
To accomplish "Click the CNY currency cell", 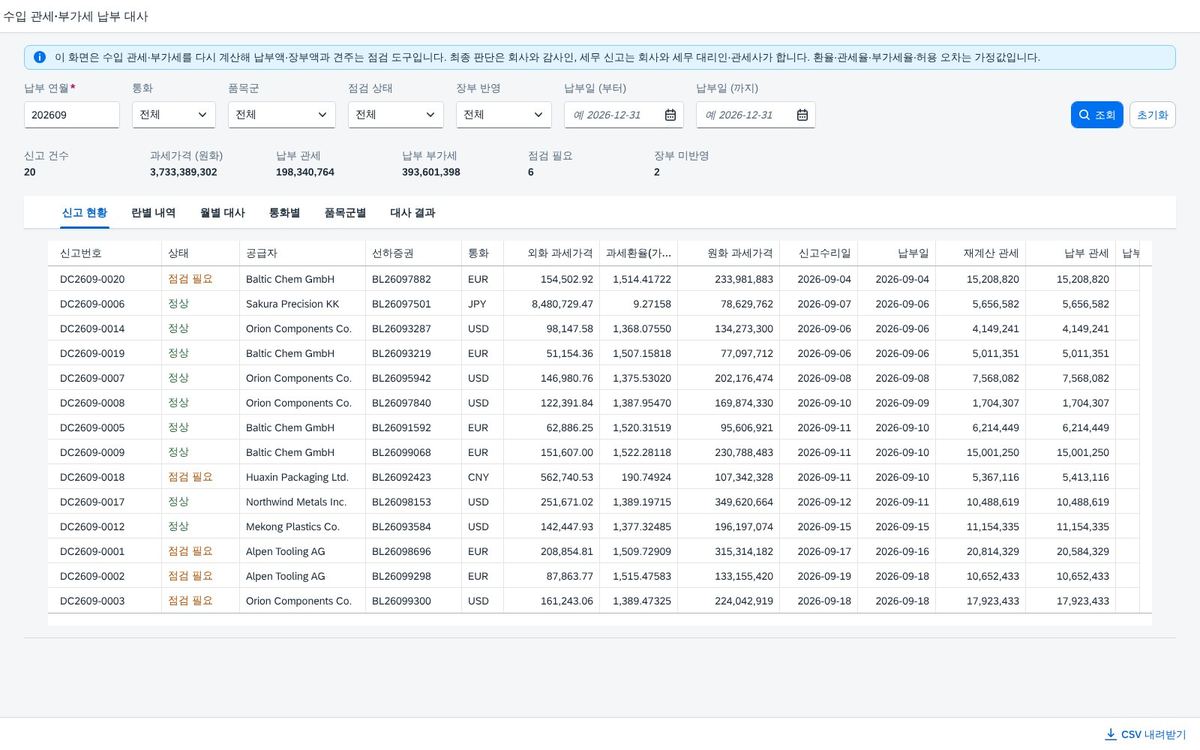I will [479, 477].
